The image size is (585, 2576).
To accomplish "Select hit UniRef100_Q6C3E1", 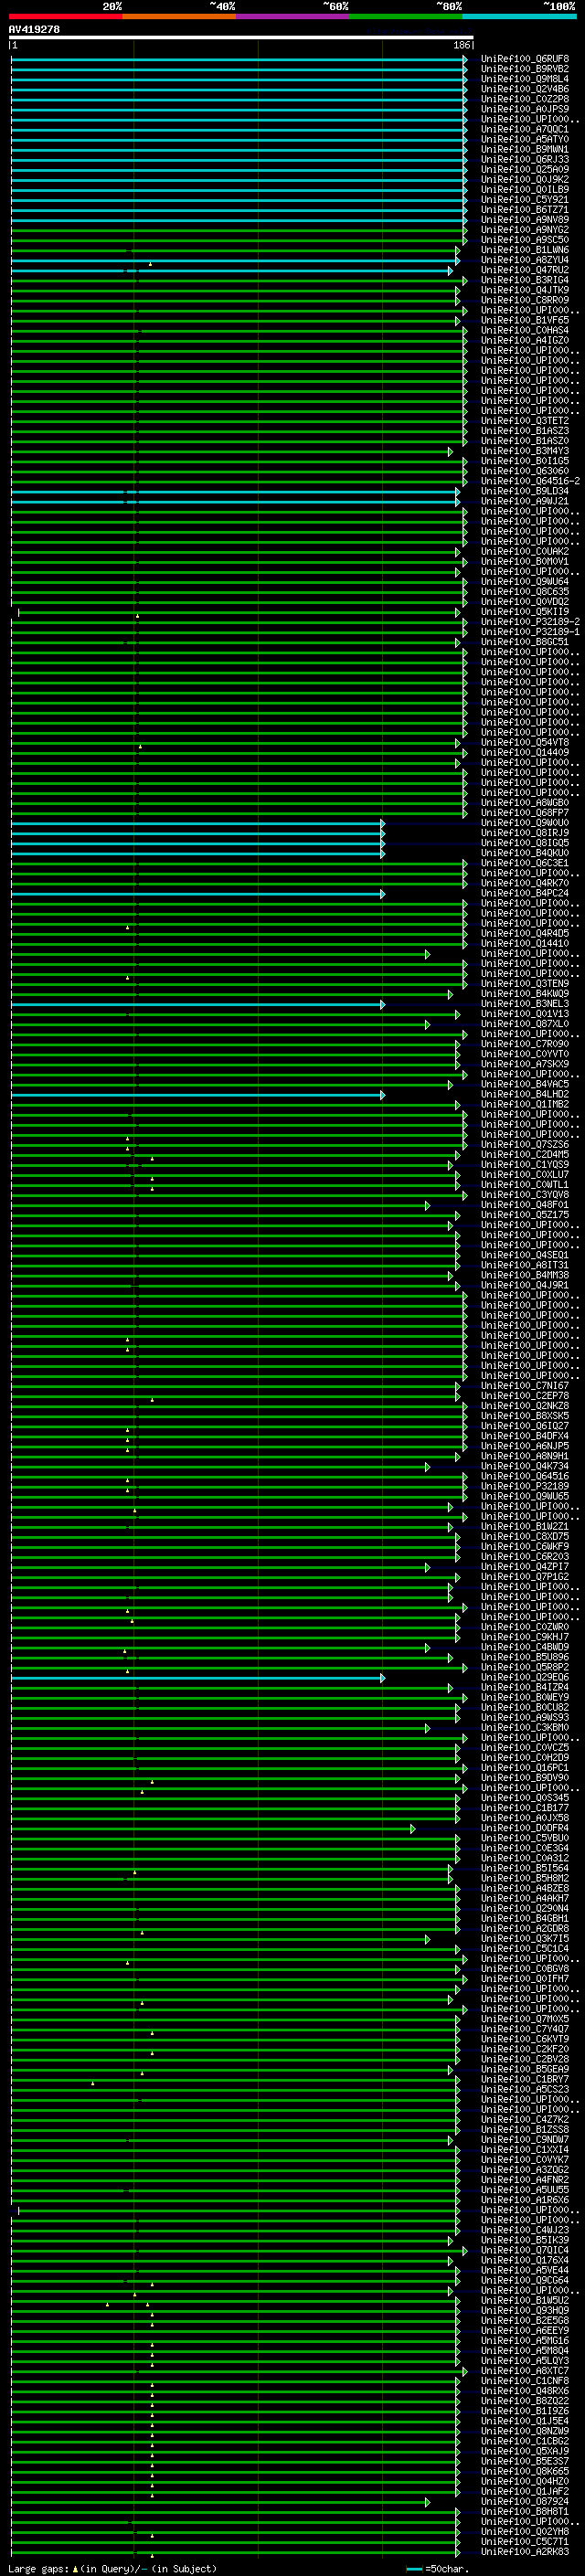I will click(525, 863).
